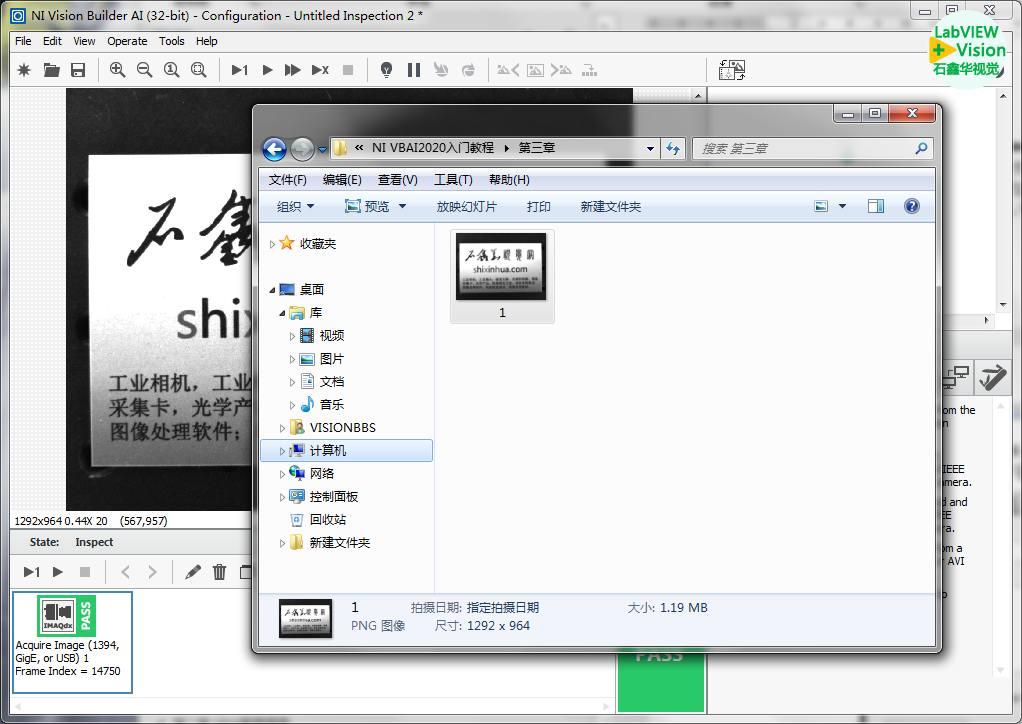Open the 组织 dropdown menu

295,206
